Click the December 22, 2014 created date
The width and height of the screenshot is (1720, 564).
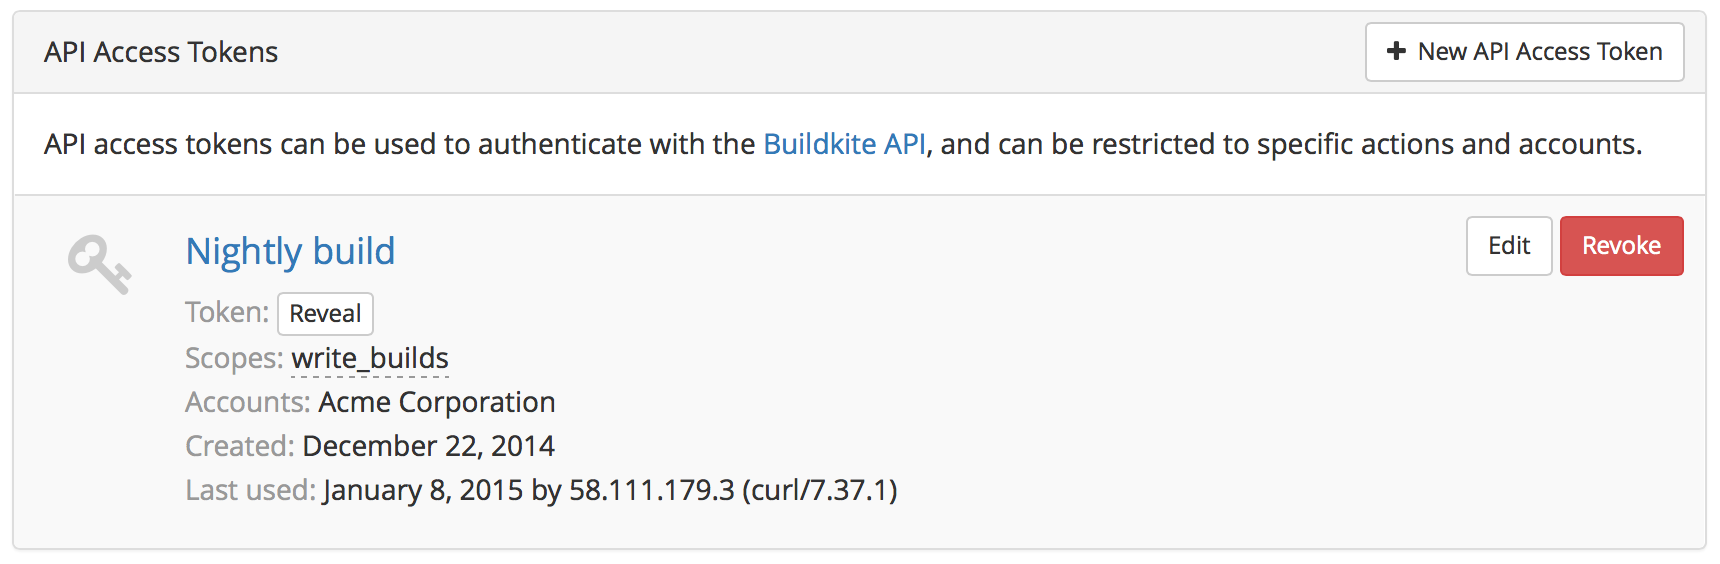(x=429, y=446)
